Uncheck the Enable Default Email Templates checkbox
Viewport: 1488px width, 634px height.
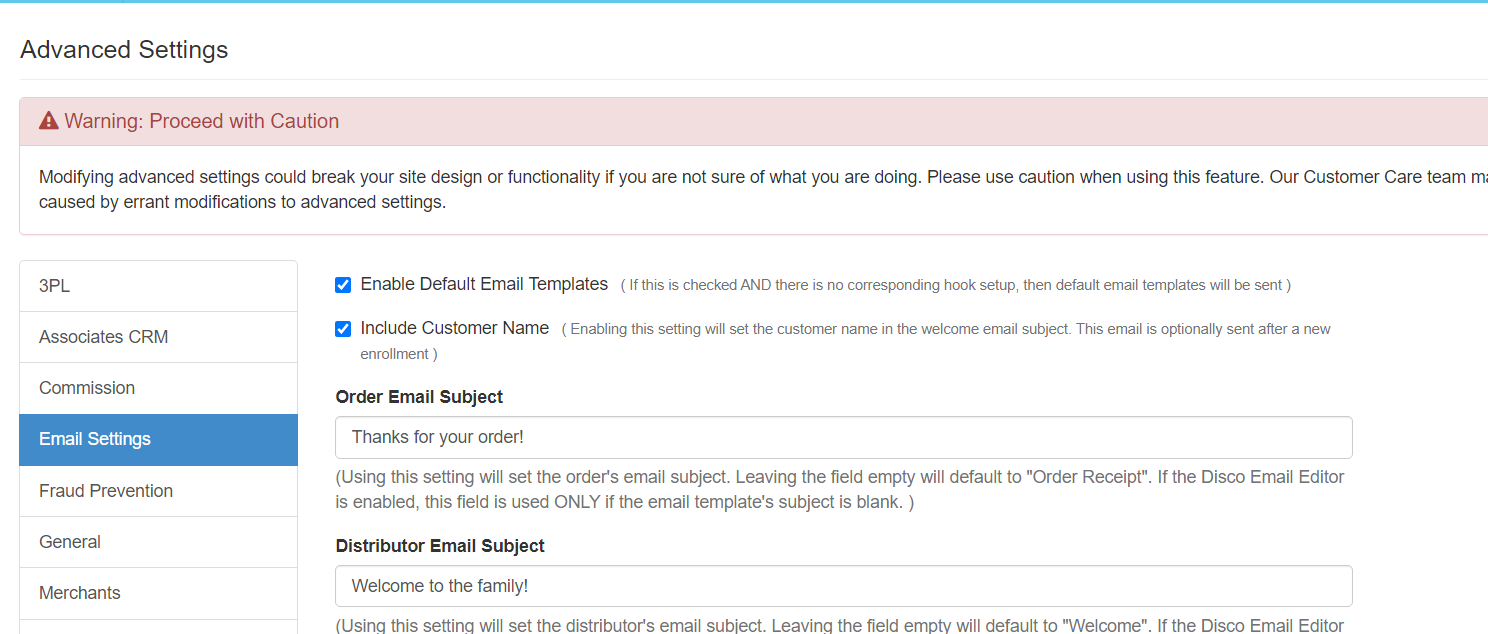343,285
